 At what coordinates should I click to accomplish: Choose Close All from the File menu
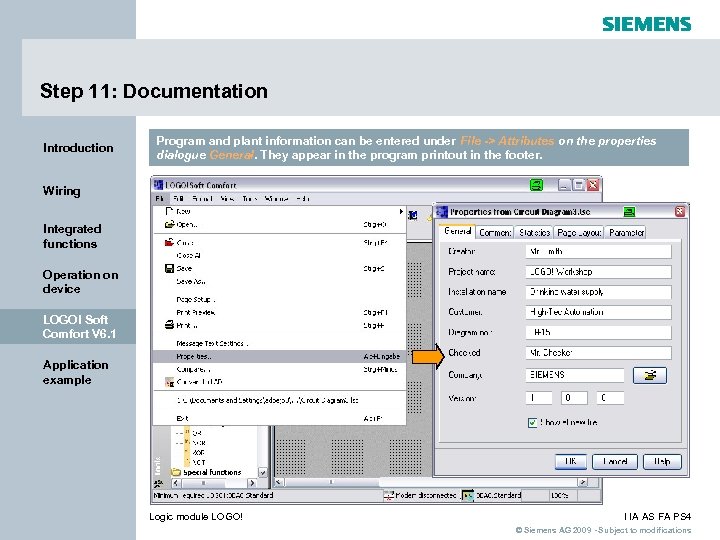[279, 255]
